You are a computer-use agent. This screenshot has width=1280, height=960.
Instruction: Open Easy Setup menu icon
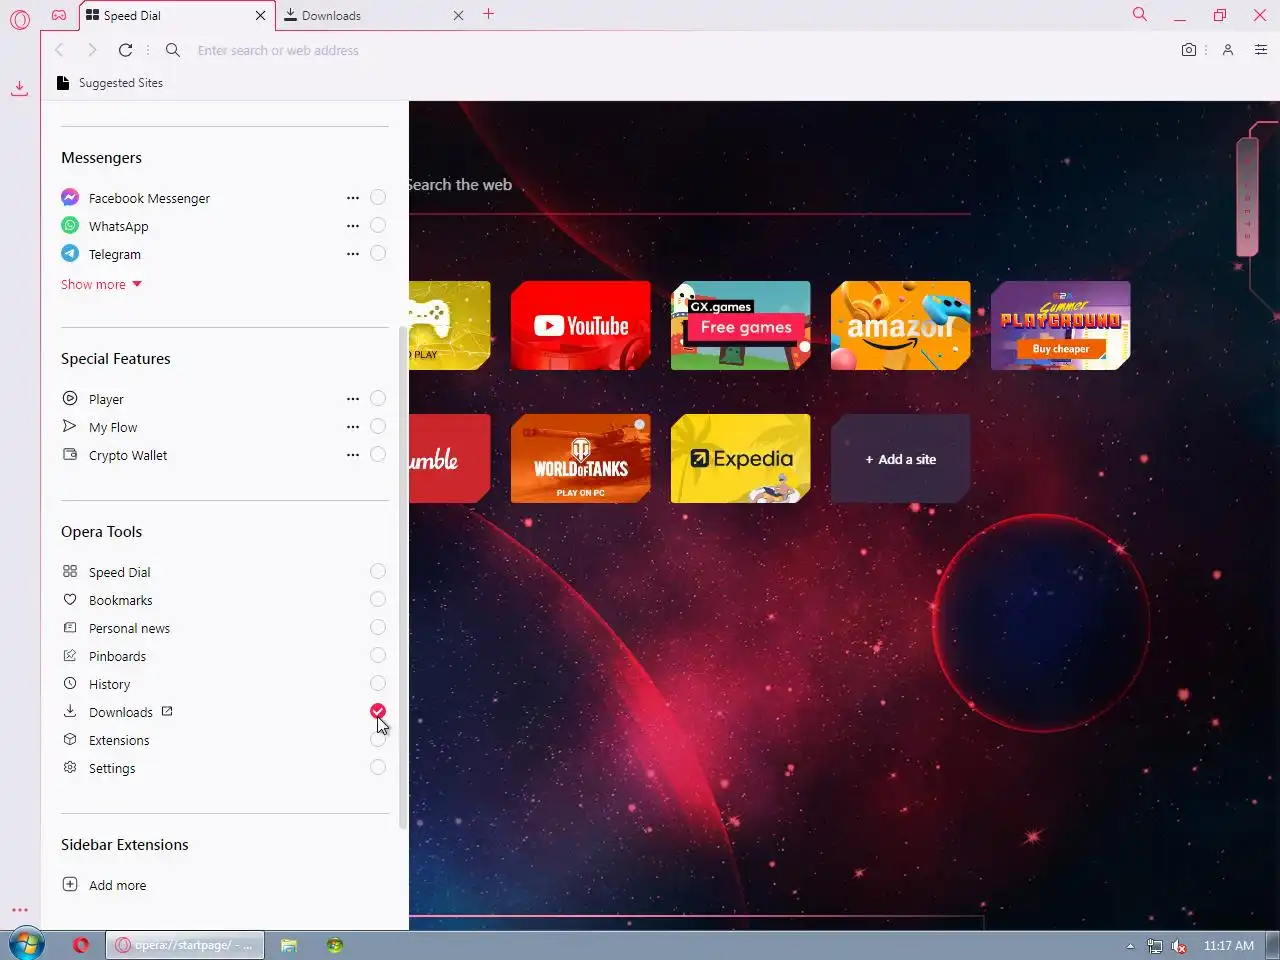(1261, 50)
